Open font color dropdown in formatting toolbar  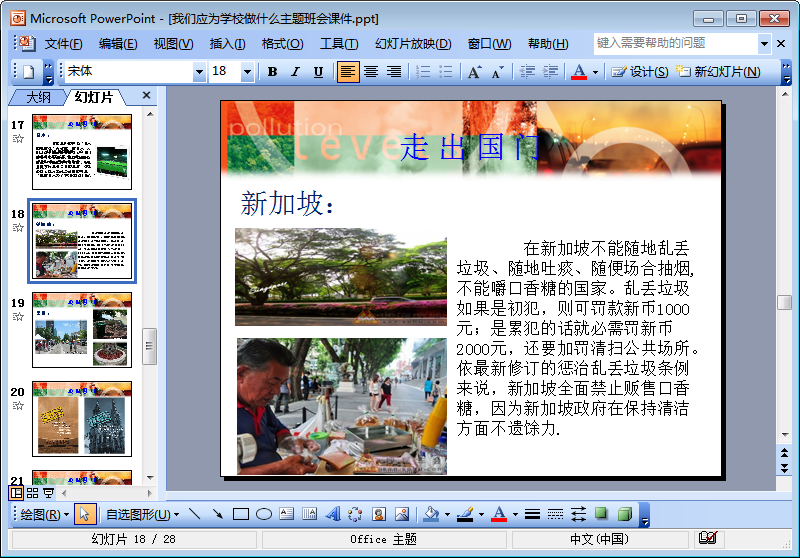[595, 72]
